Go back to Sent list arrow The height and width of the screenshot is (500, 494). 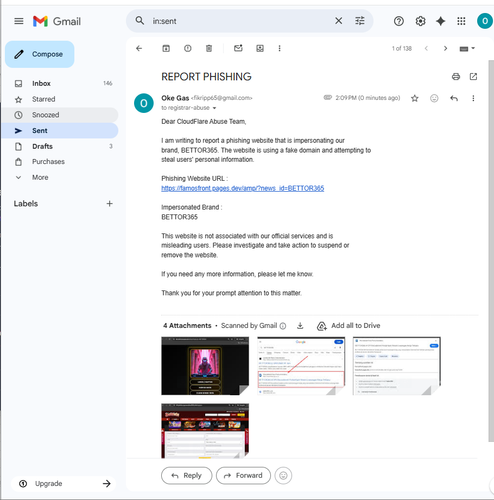(139, 49)
